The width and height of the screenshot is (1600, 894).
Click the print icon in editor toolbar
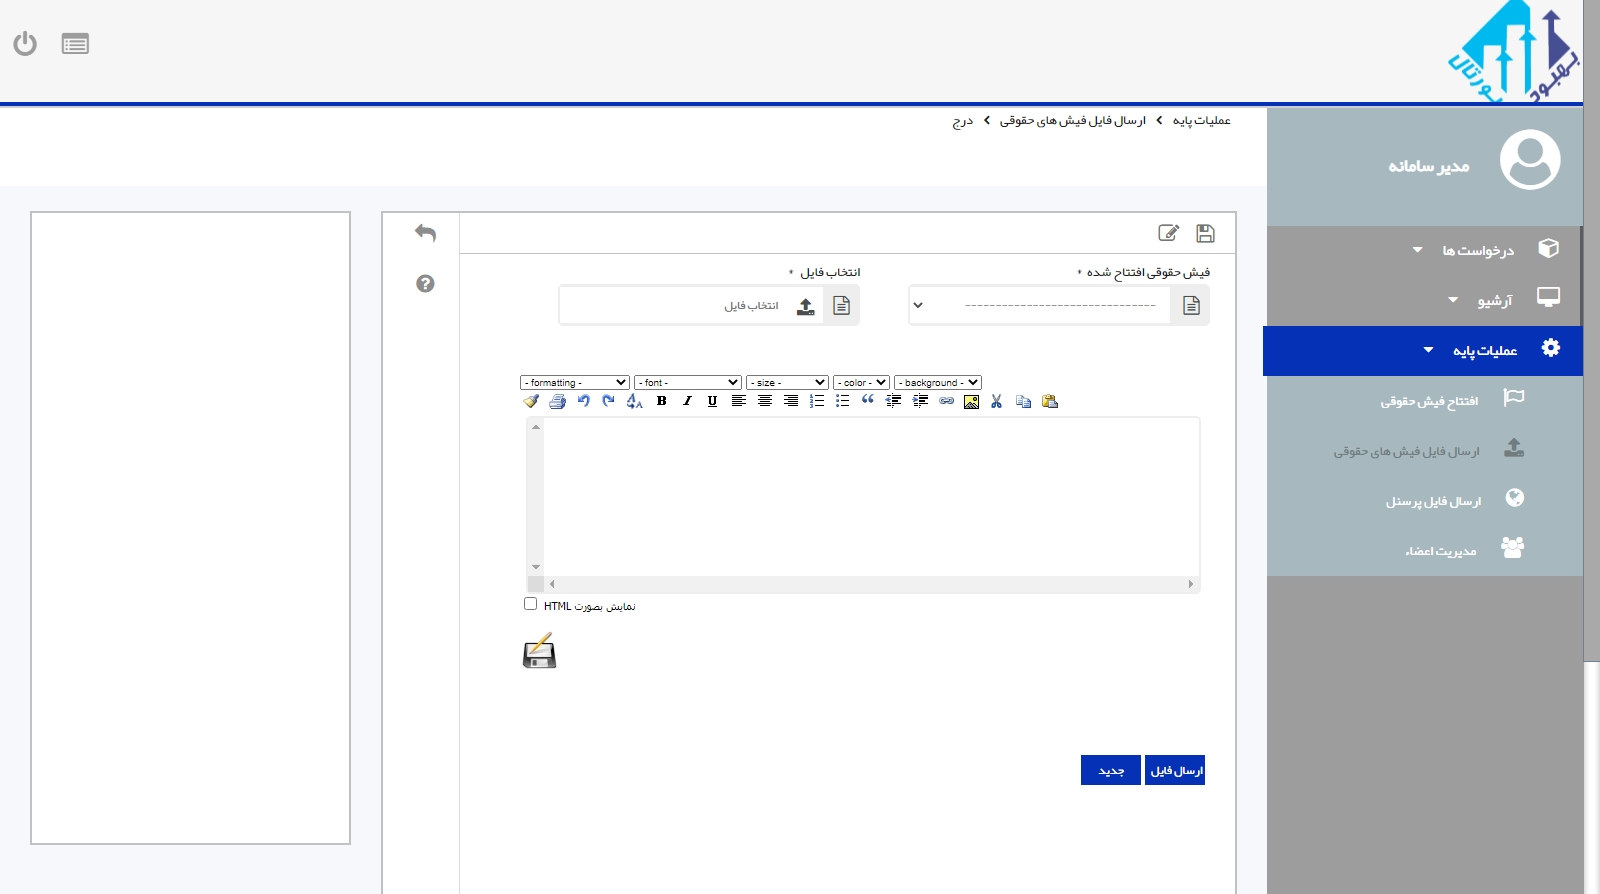(x=557, y=401)
